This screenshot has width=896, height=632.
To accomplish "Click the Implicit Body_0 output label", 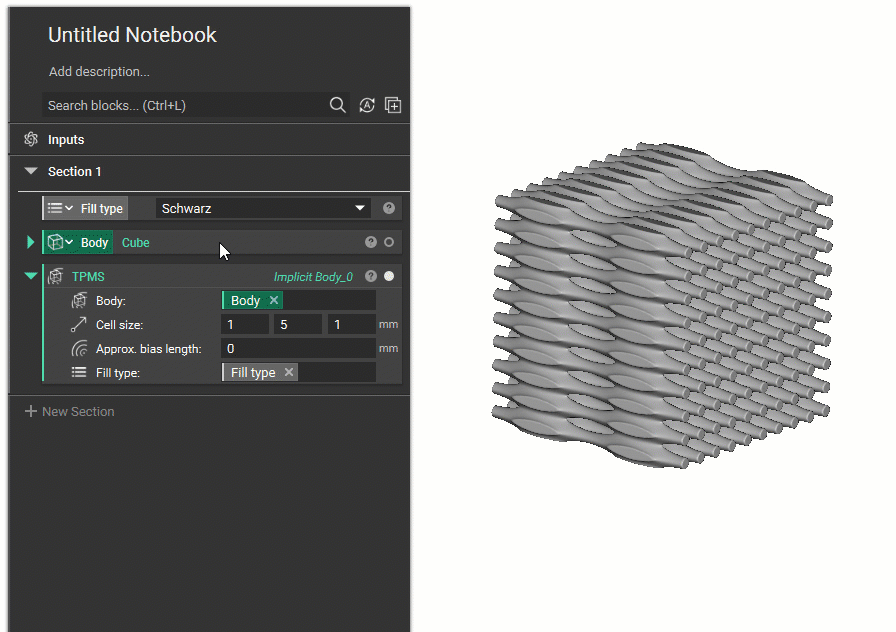I will click(313, 277).
